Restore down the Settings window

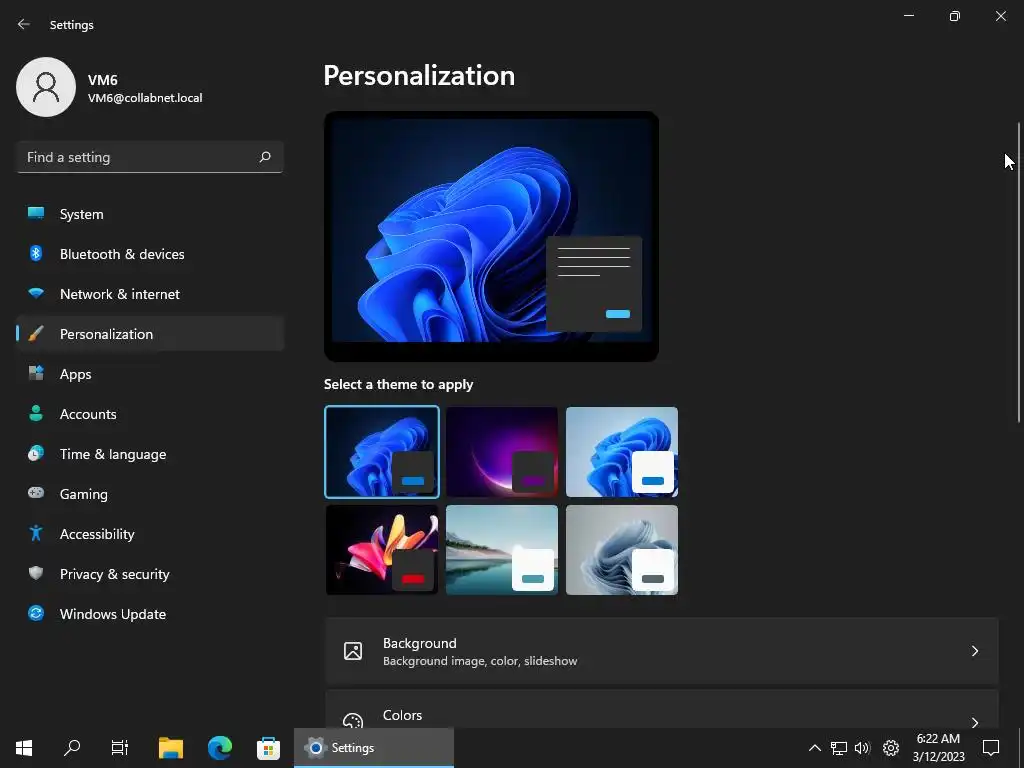pos(955,16)
